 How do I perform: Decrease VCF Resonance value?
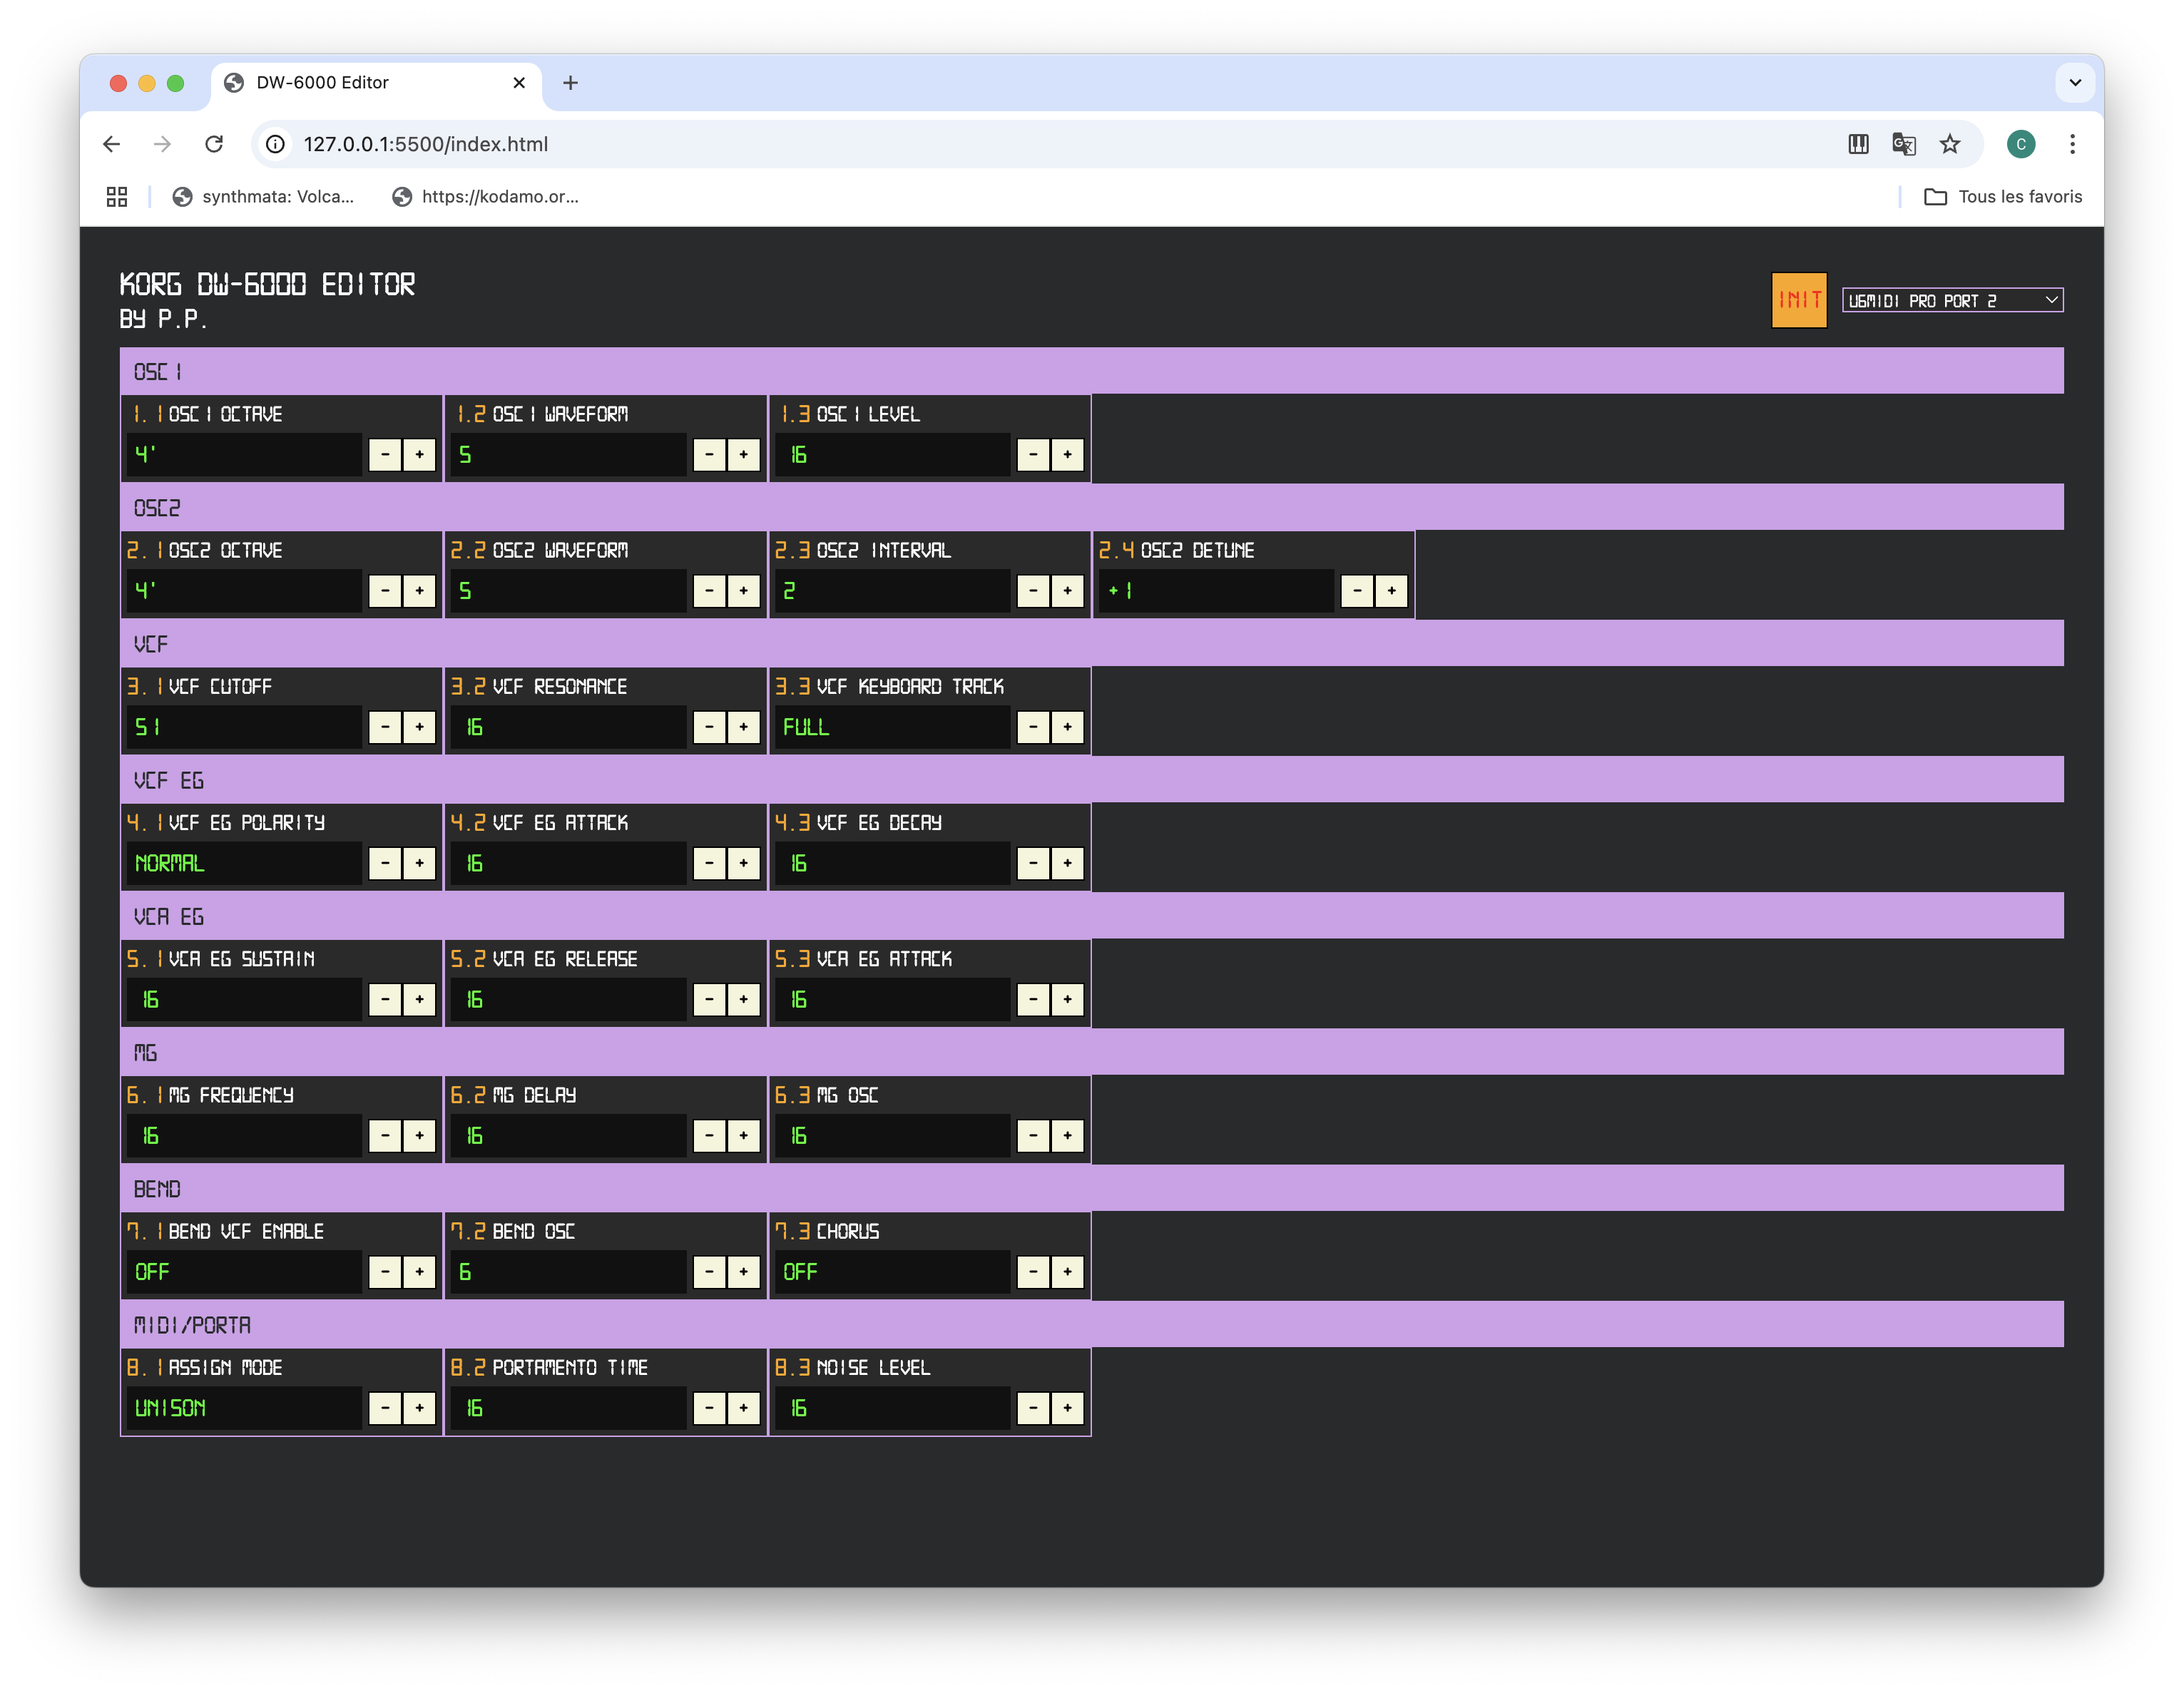(709, 727)
